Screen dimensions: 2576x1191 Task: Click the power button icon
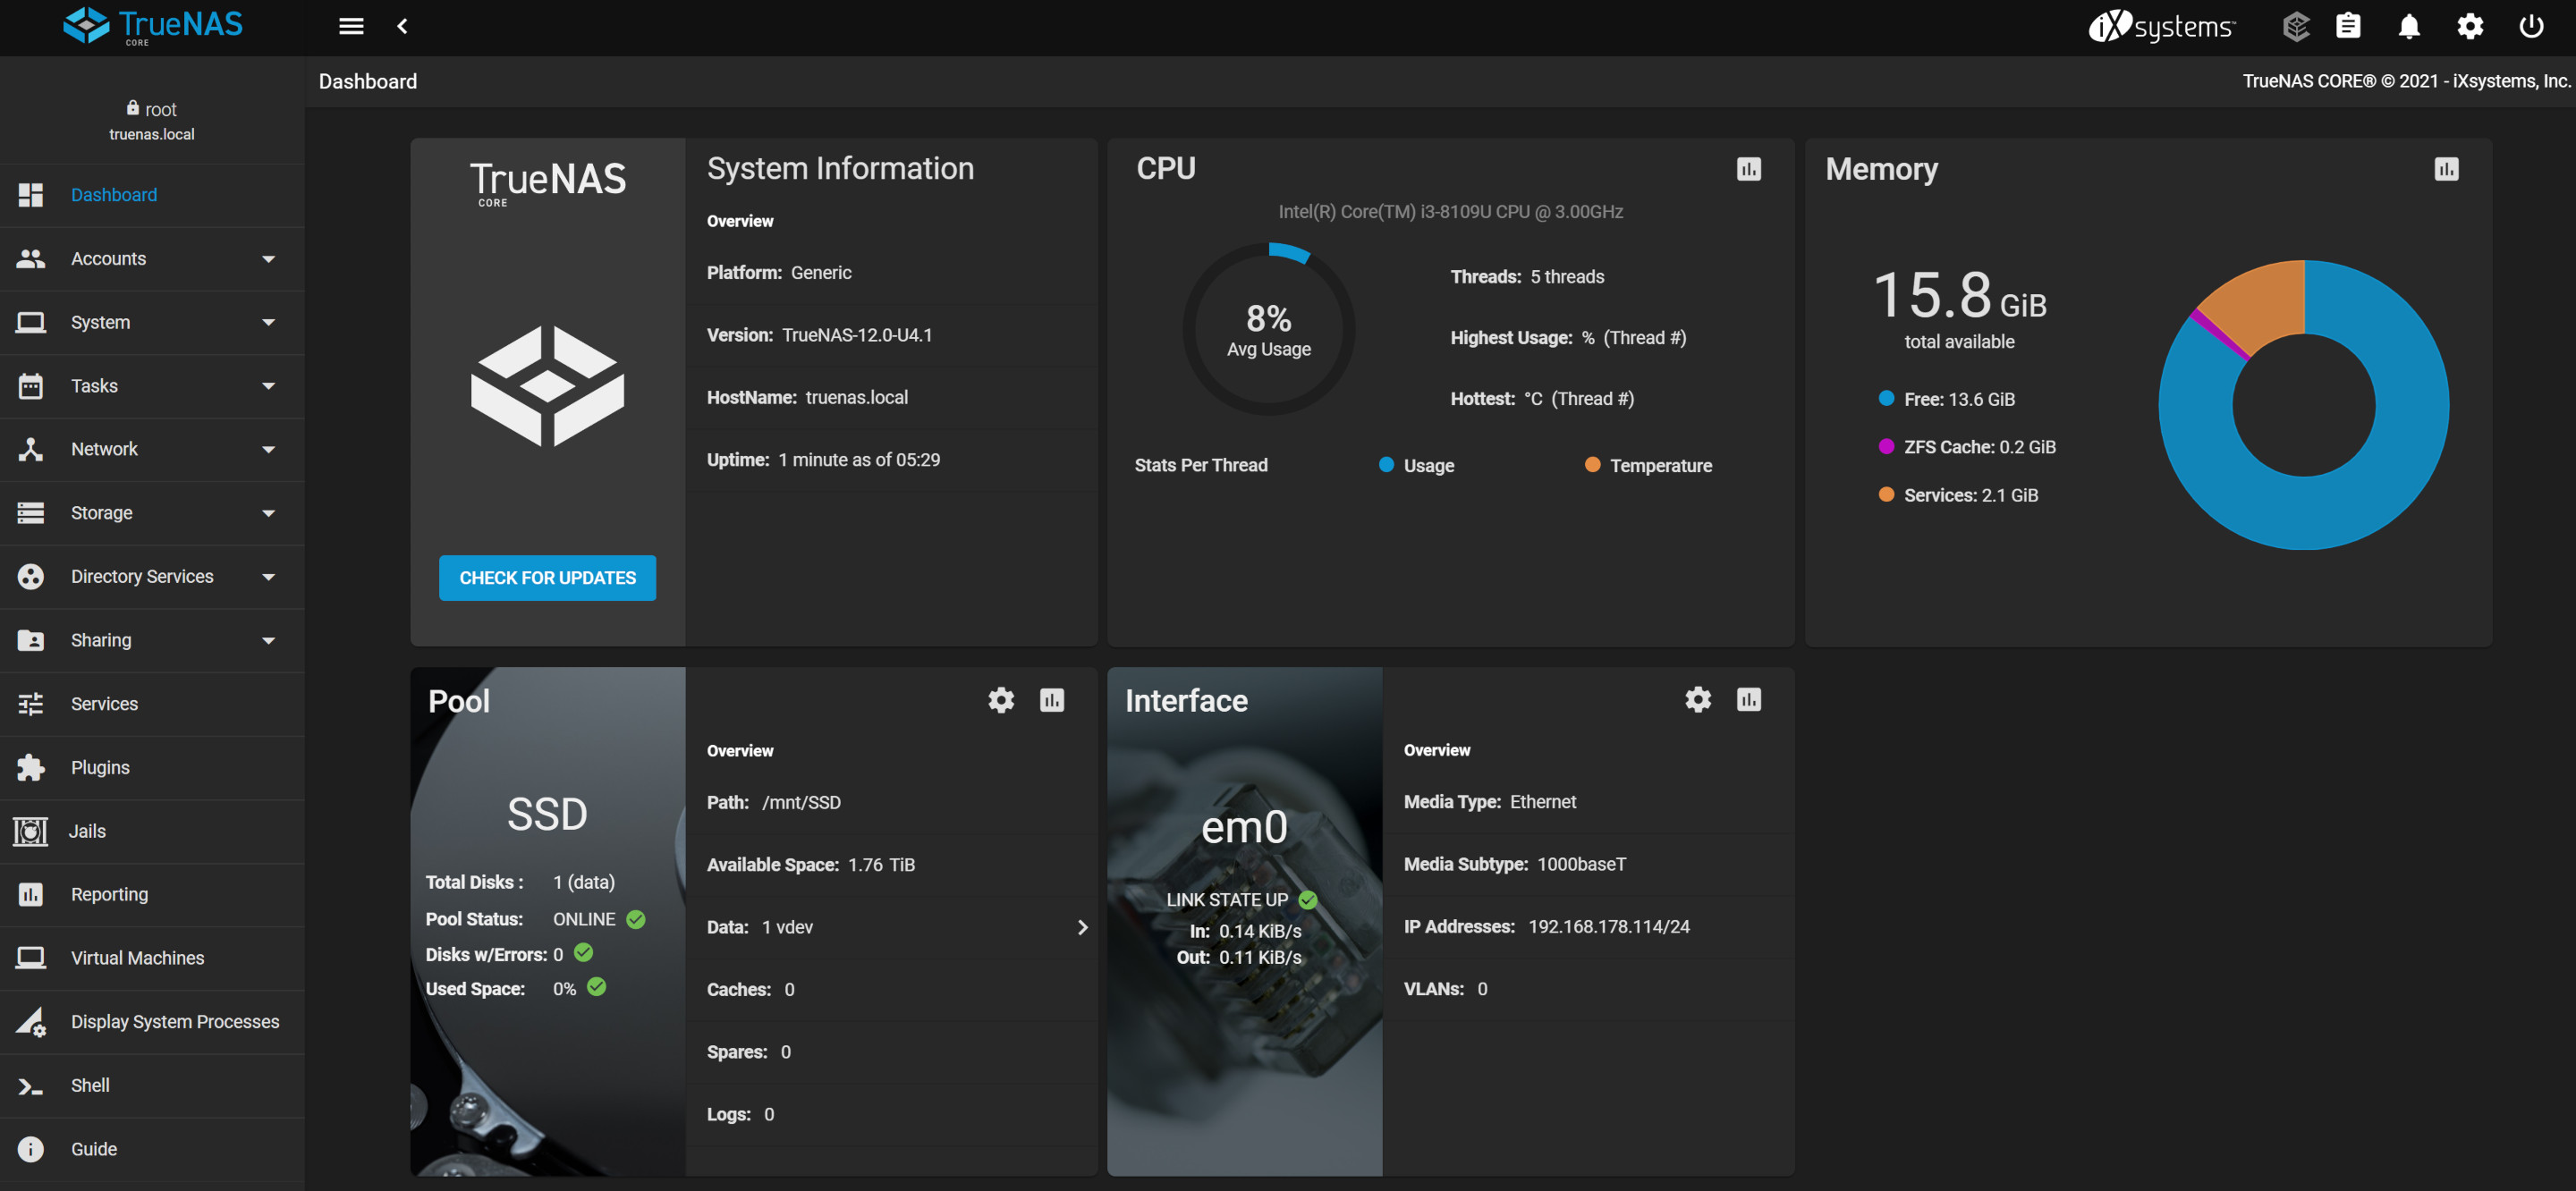click(x=2531, y=26)
